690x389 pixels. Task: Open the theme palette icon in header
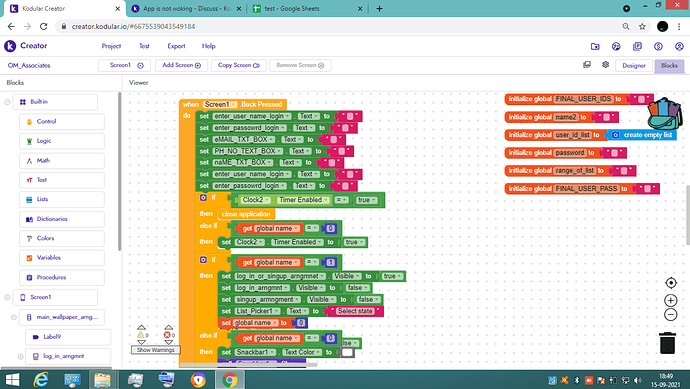(616, 46)
